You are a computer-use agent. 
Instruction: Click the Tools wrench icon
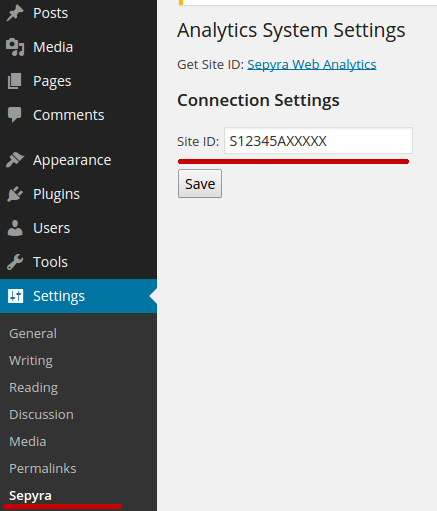(x=15, y=262)
